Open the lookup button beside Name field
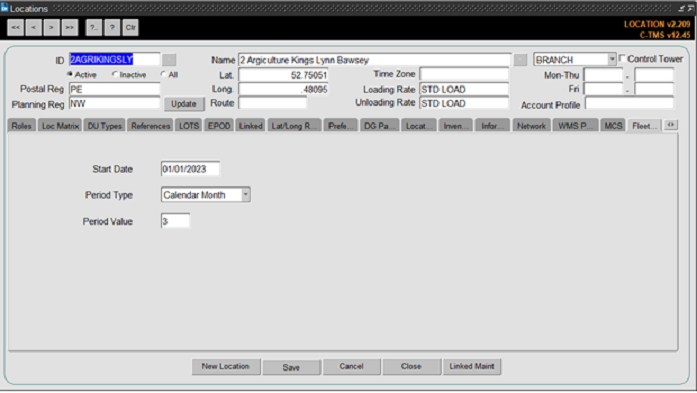The width and height of the screenshot is (697, 393). [x=520, y=60]
